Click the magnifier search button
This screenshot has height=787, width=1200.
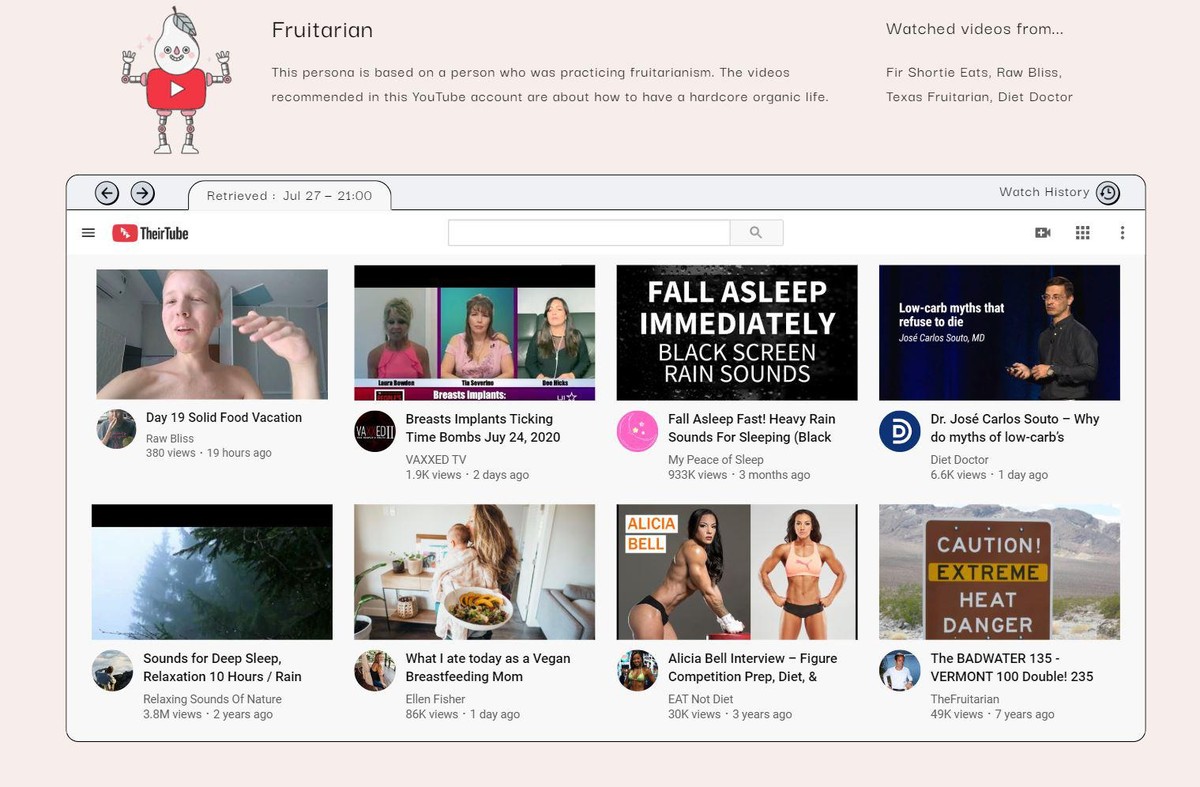(x=756, y=233)
